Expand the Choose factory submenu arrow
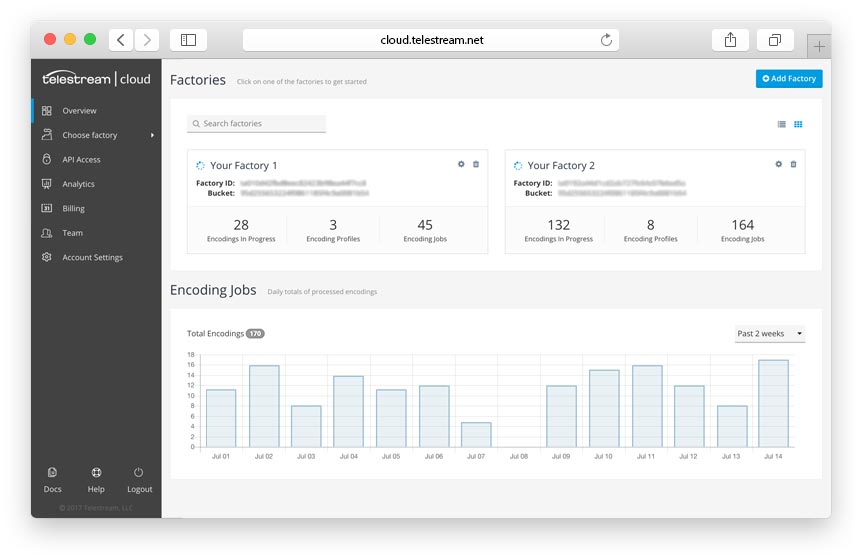862x555 pixels. click(x=152, y=135)
